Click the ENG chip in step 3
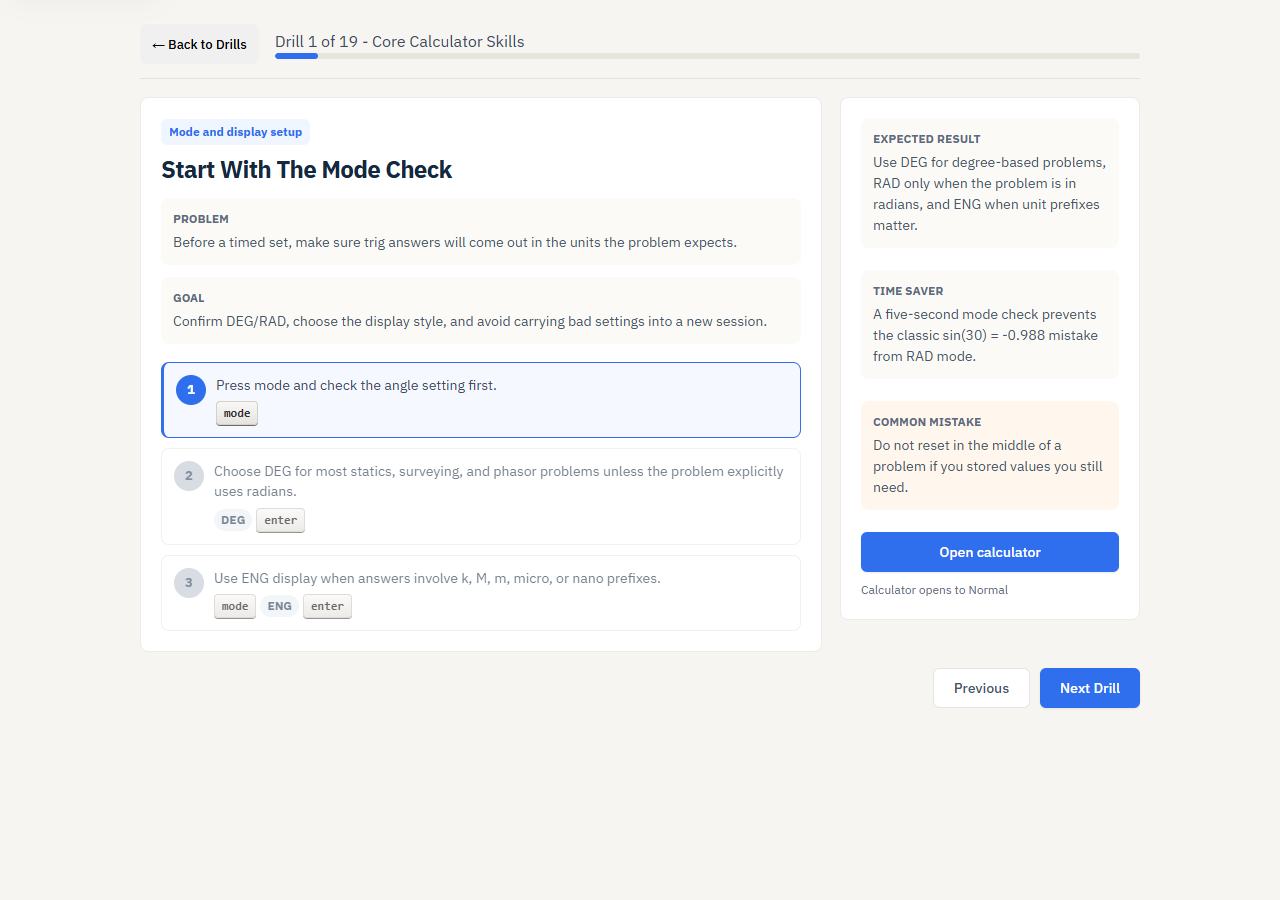The height and width of the screenshot is (900, 1280). click(x=279, y=606)
